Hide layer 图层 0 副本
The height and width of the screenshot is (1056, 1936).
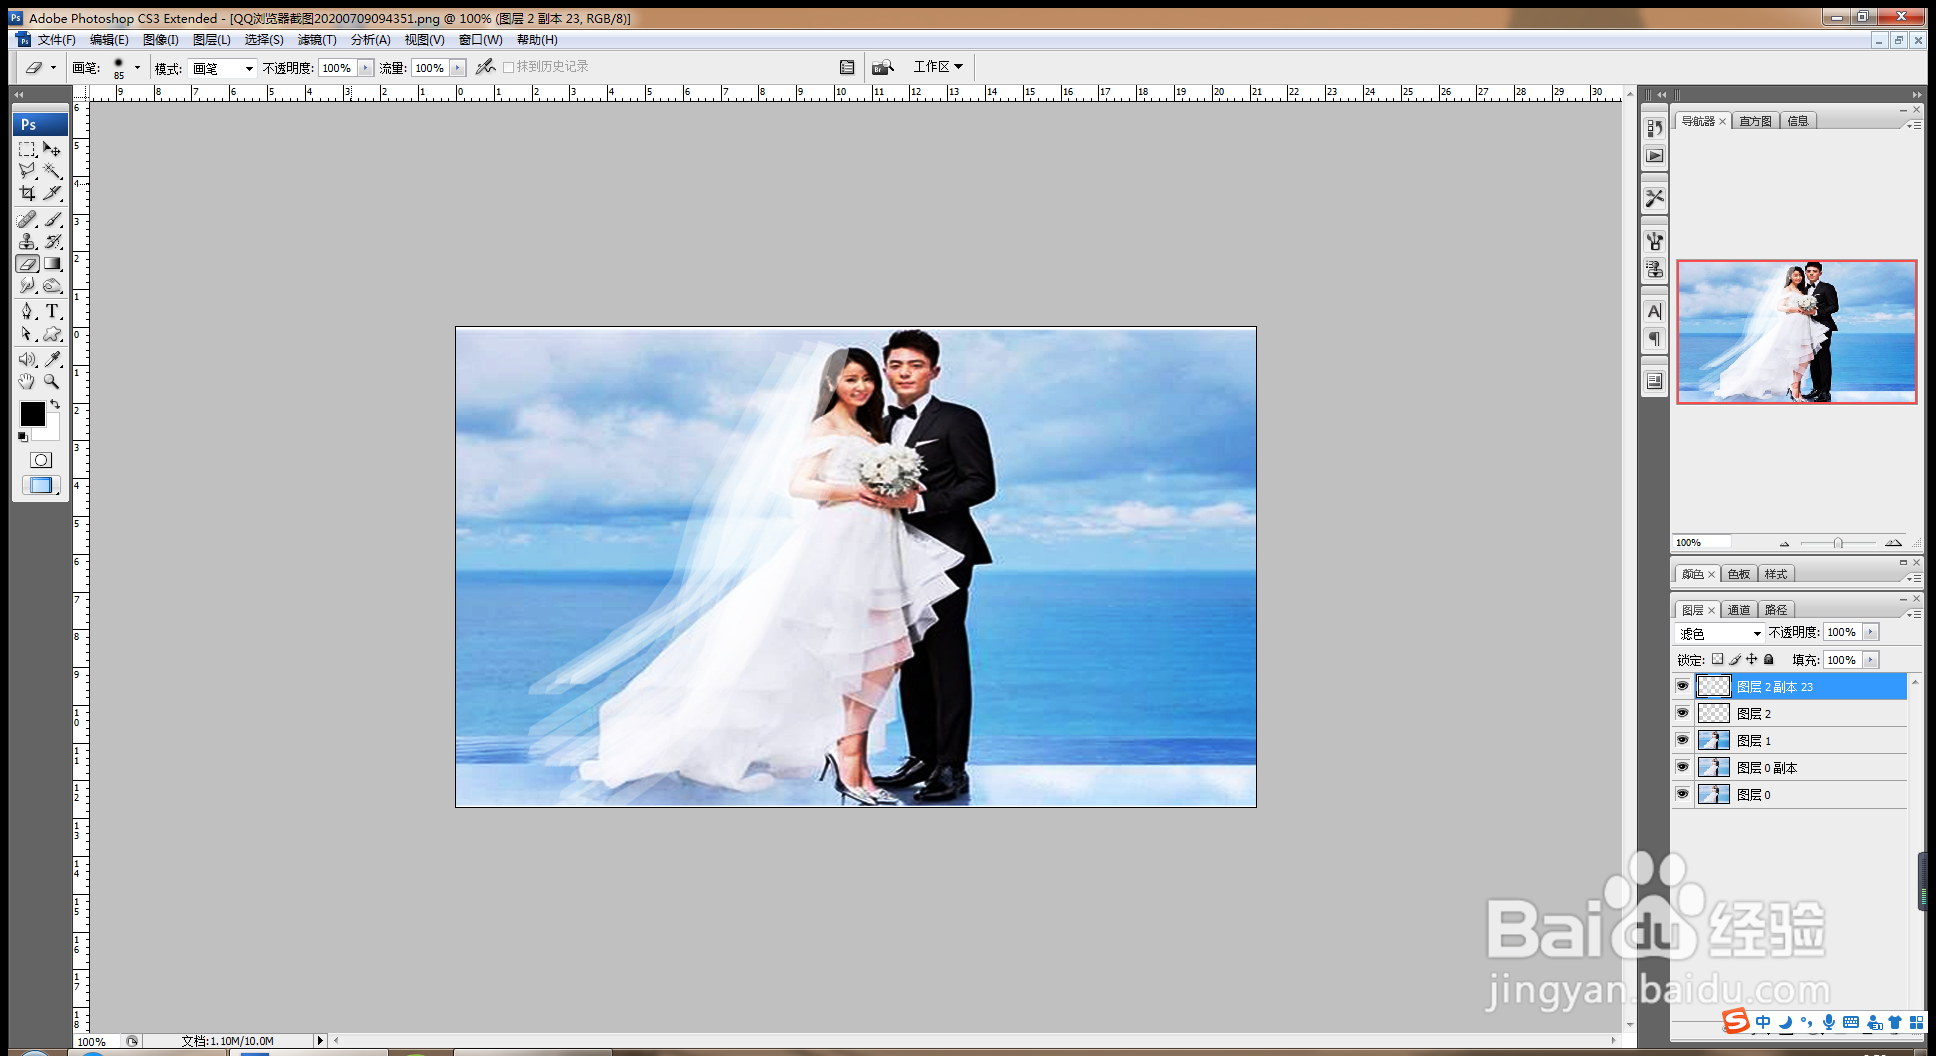tap(1682, 767)
